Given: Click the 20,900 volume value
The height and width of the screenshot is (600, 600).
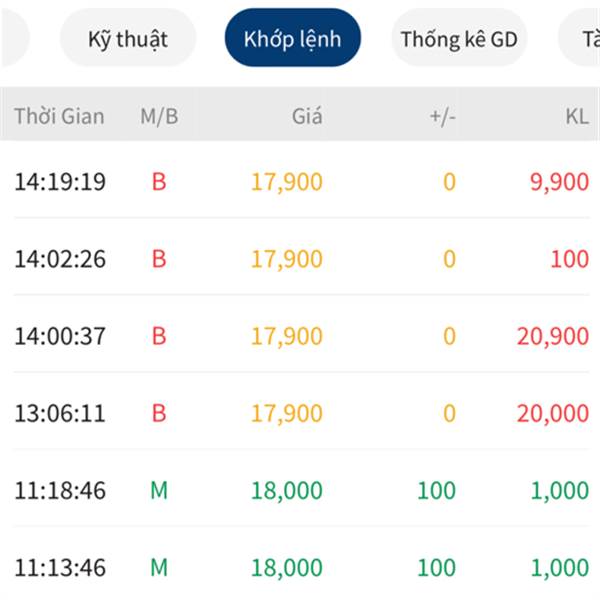Looking at the screenshot, I should (553, 337).
